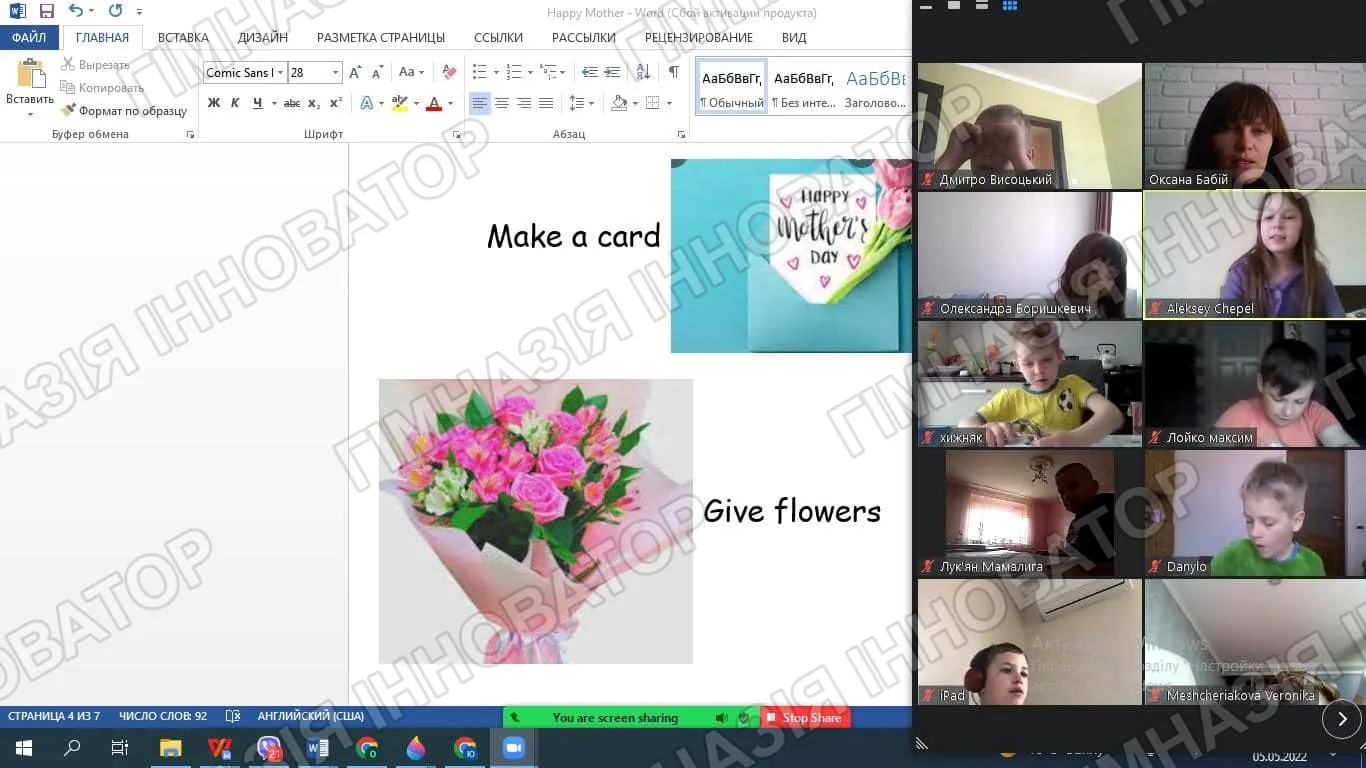Toggle Underline formatting button
1366x768 pixels.
pyautogui.click(x=258, y=103)
